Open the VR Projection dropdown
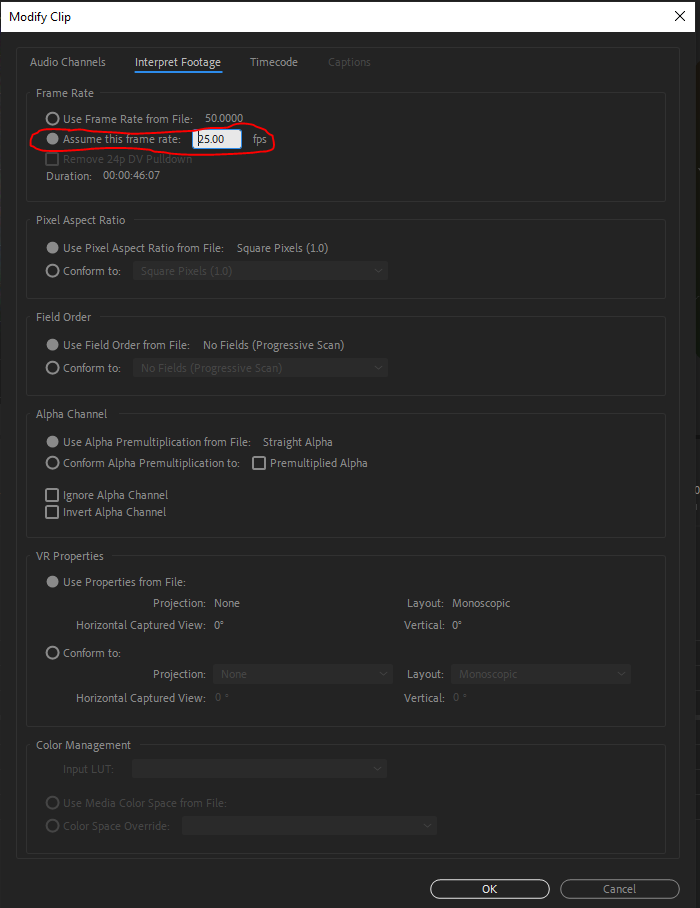 [302, 673]
